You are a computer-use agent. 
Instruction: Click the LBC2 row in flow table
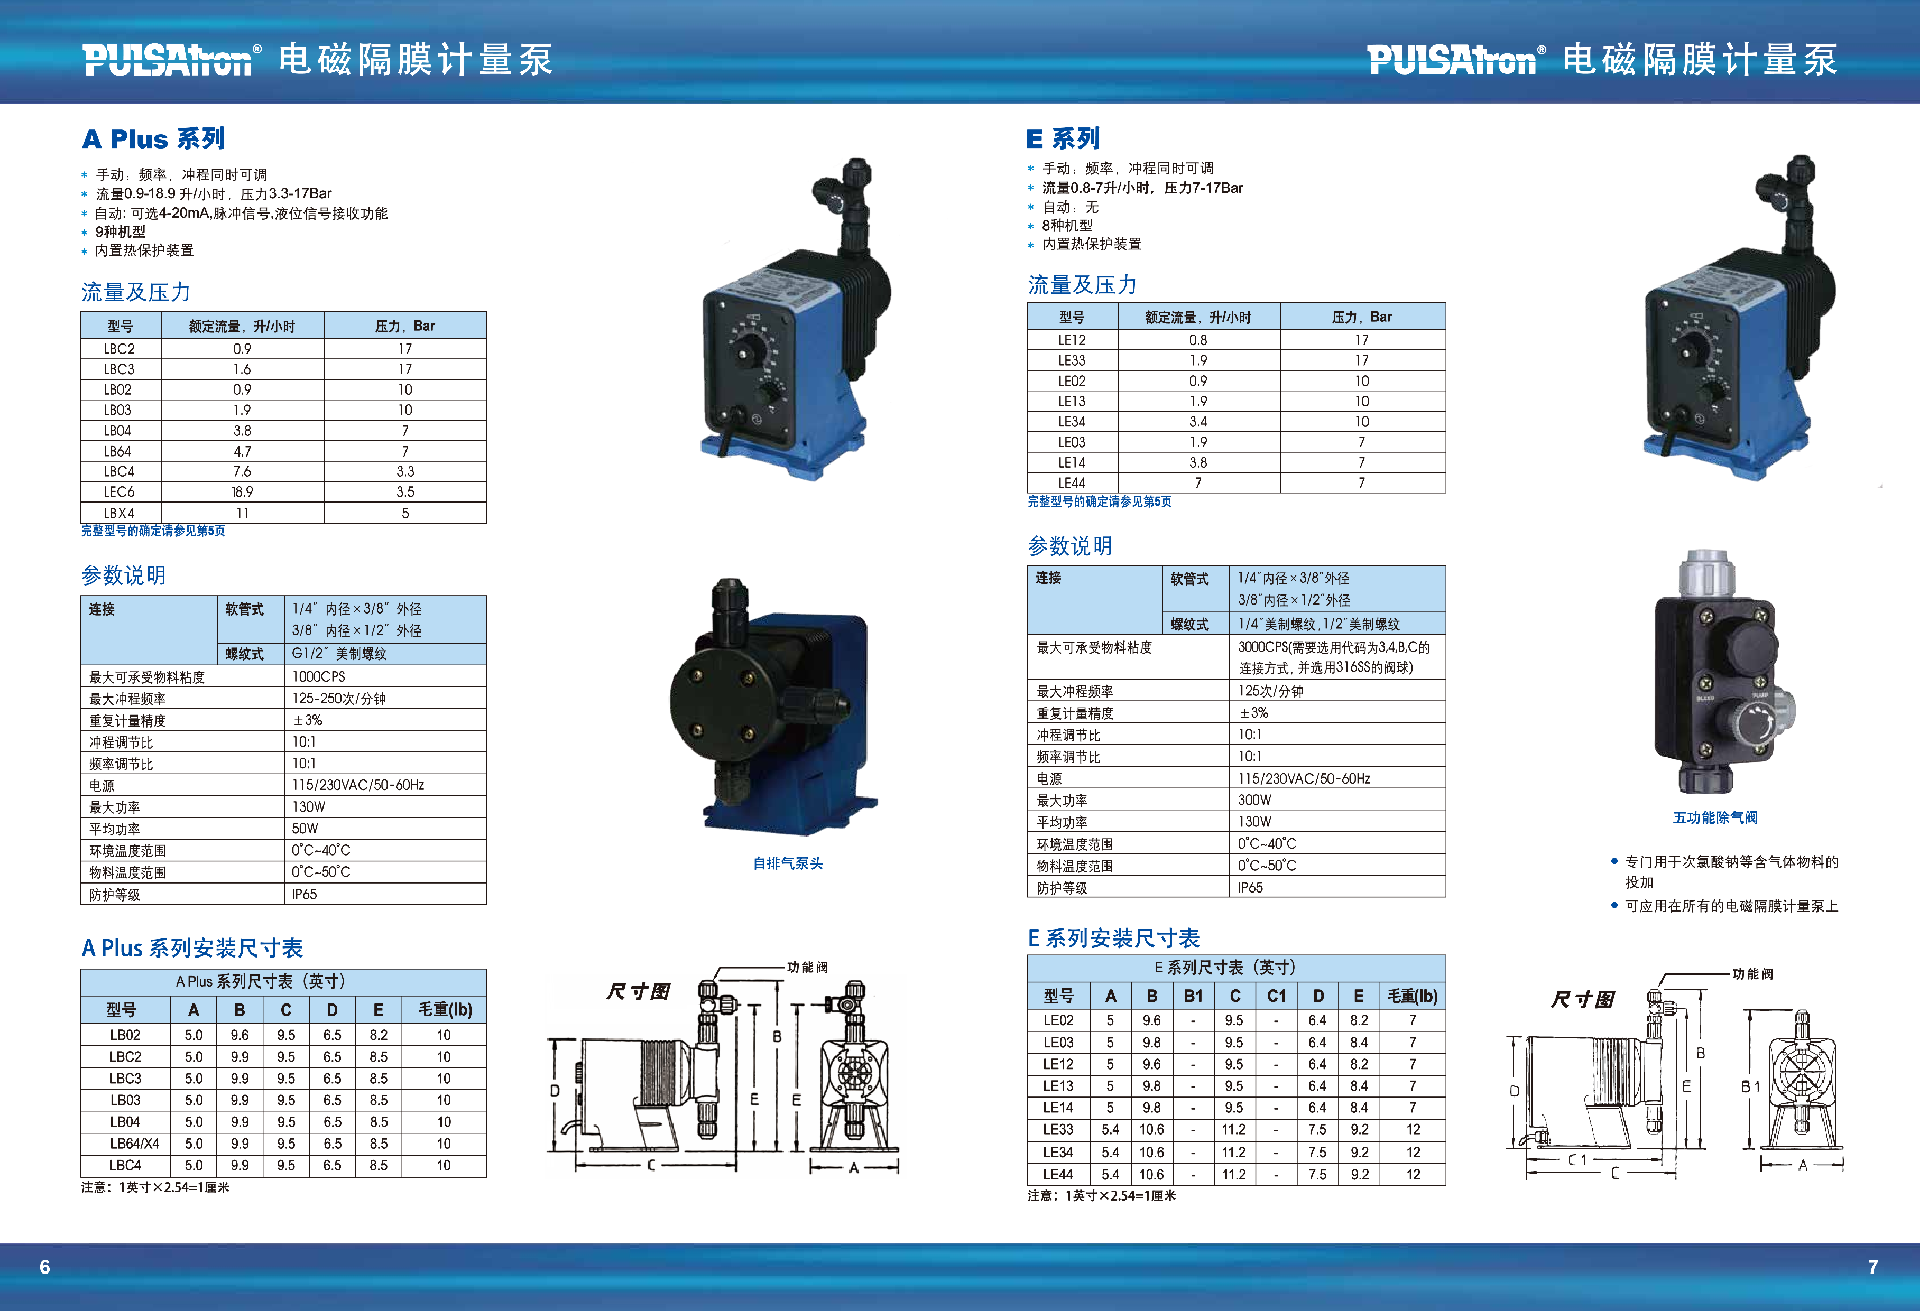tap(283, 349)
